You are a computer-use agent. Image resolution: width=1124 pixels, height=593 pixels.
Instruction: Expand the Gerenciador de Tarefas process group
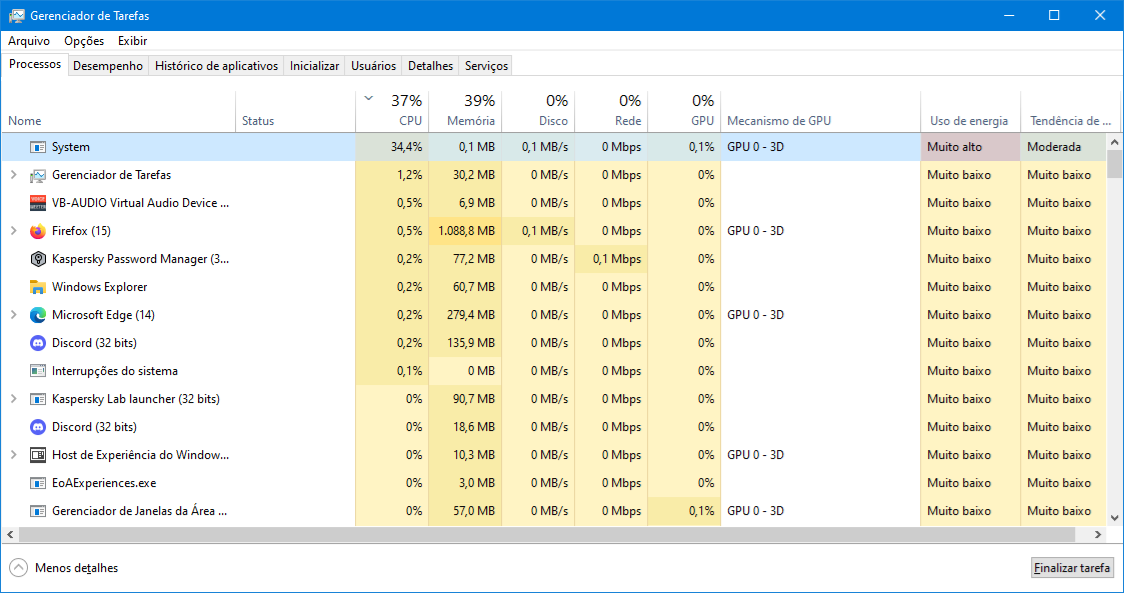pyautogui.click(x=13, y=174)
